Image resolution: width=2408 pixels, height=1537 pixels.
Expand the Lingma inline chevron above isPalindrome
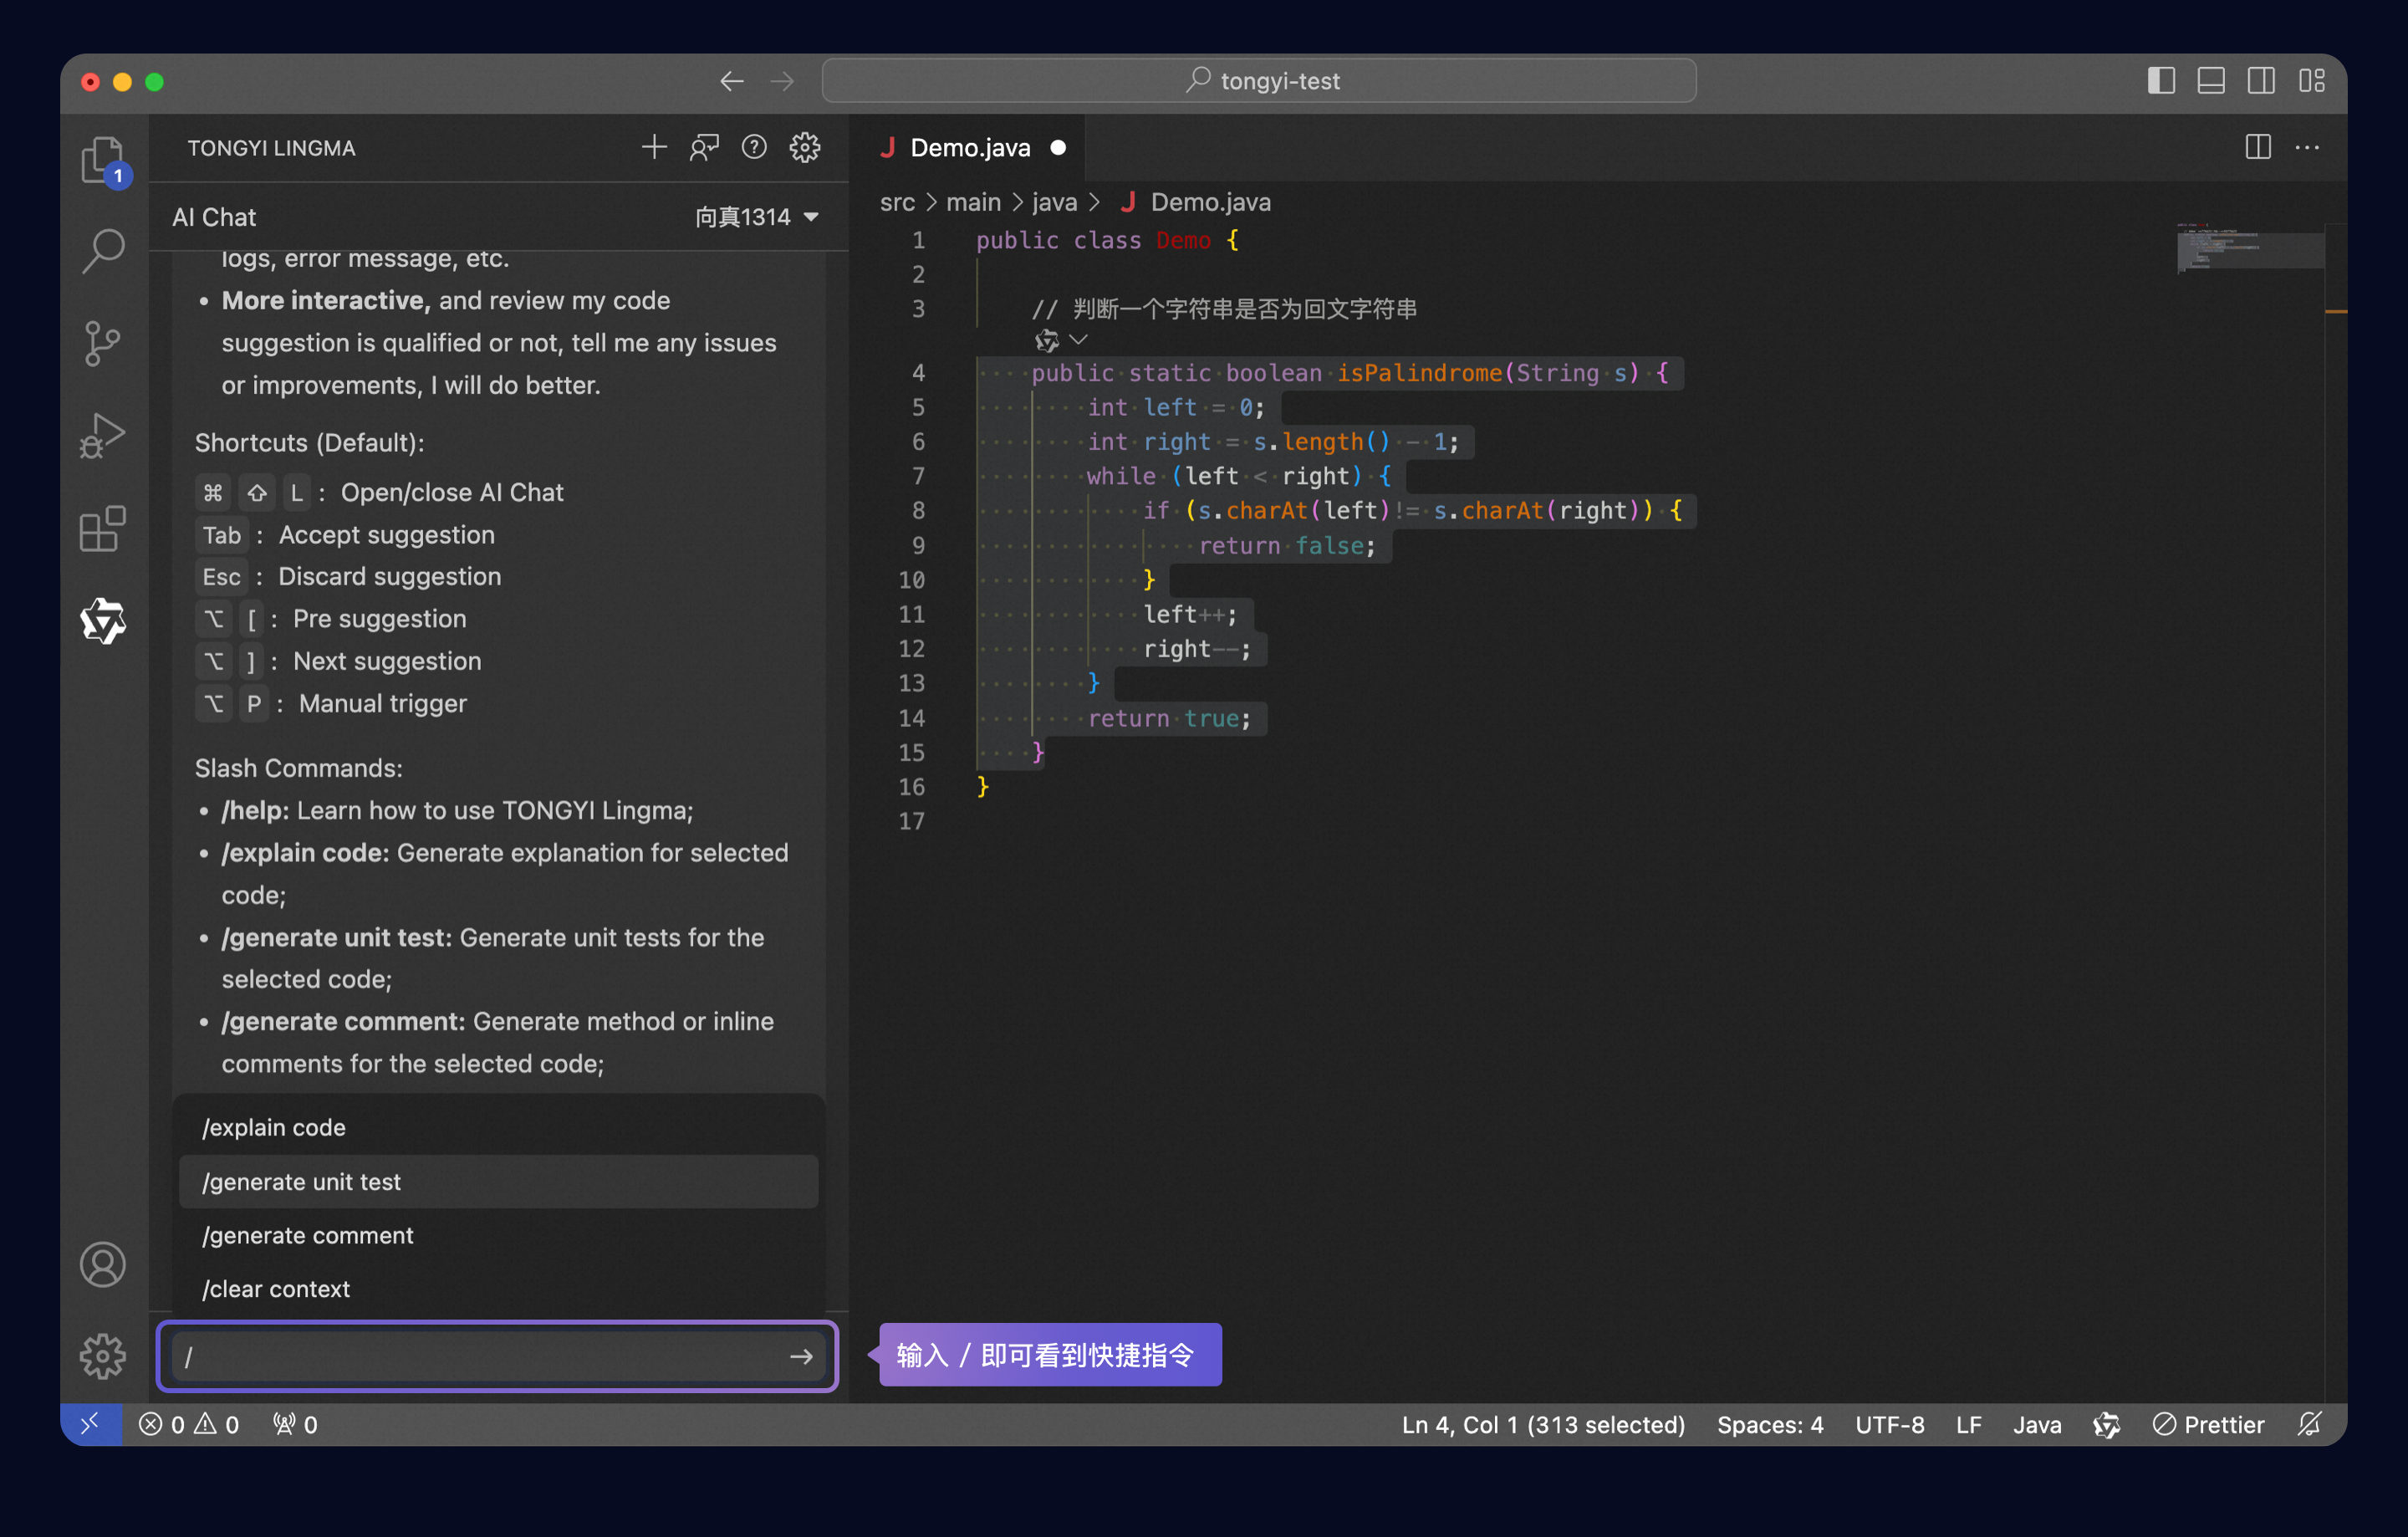[x=1078, y=340]
